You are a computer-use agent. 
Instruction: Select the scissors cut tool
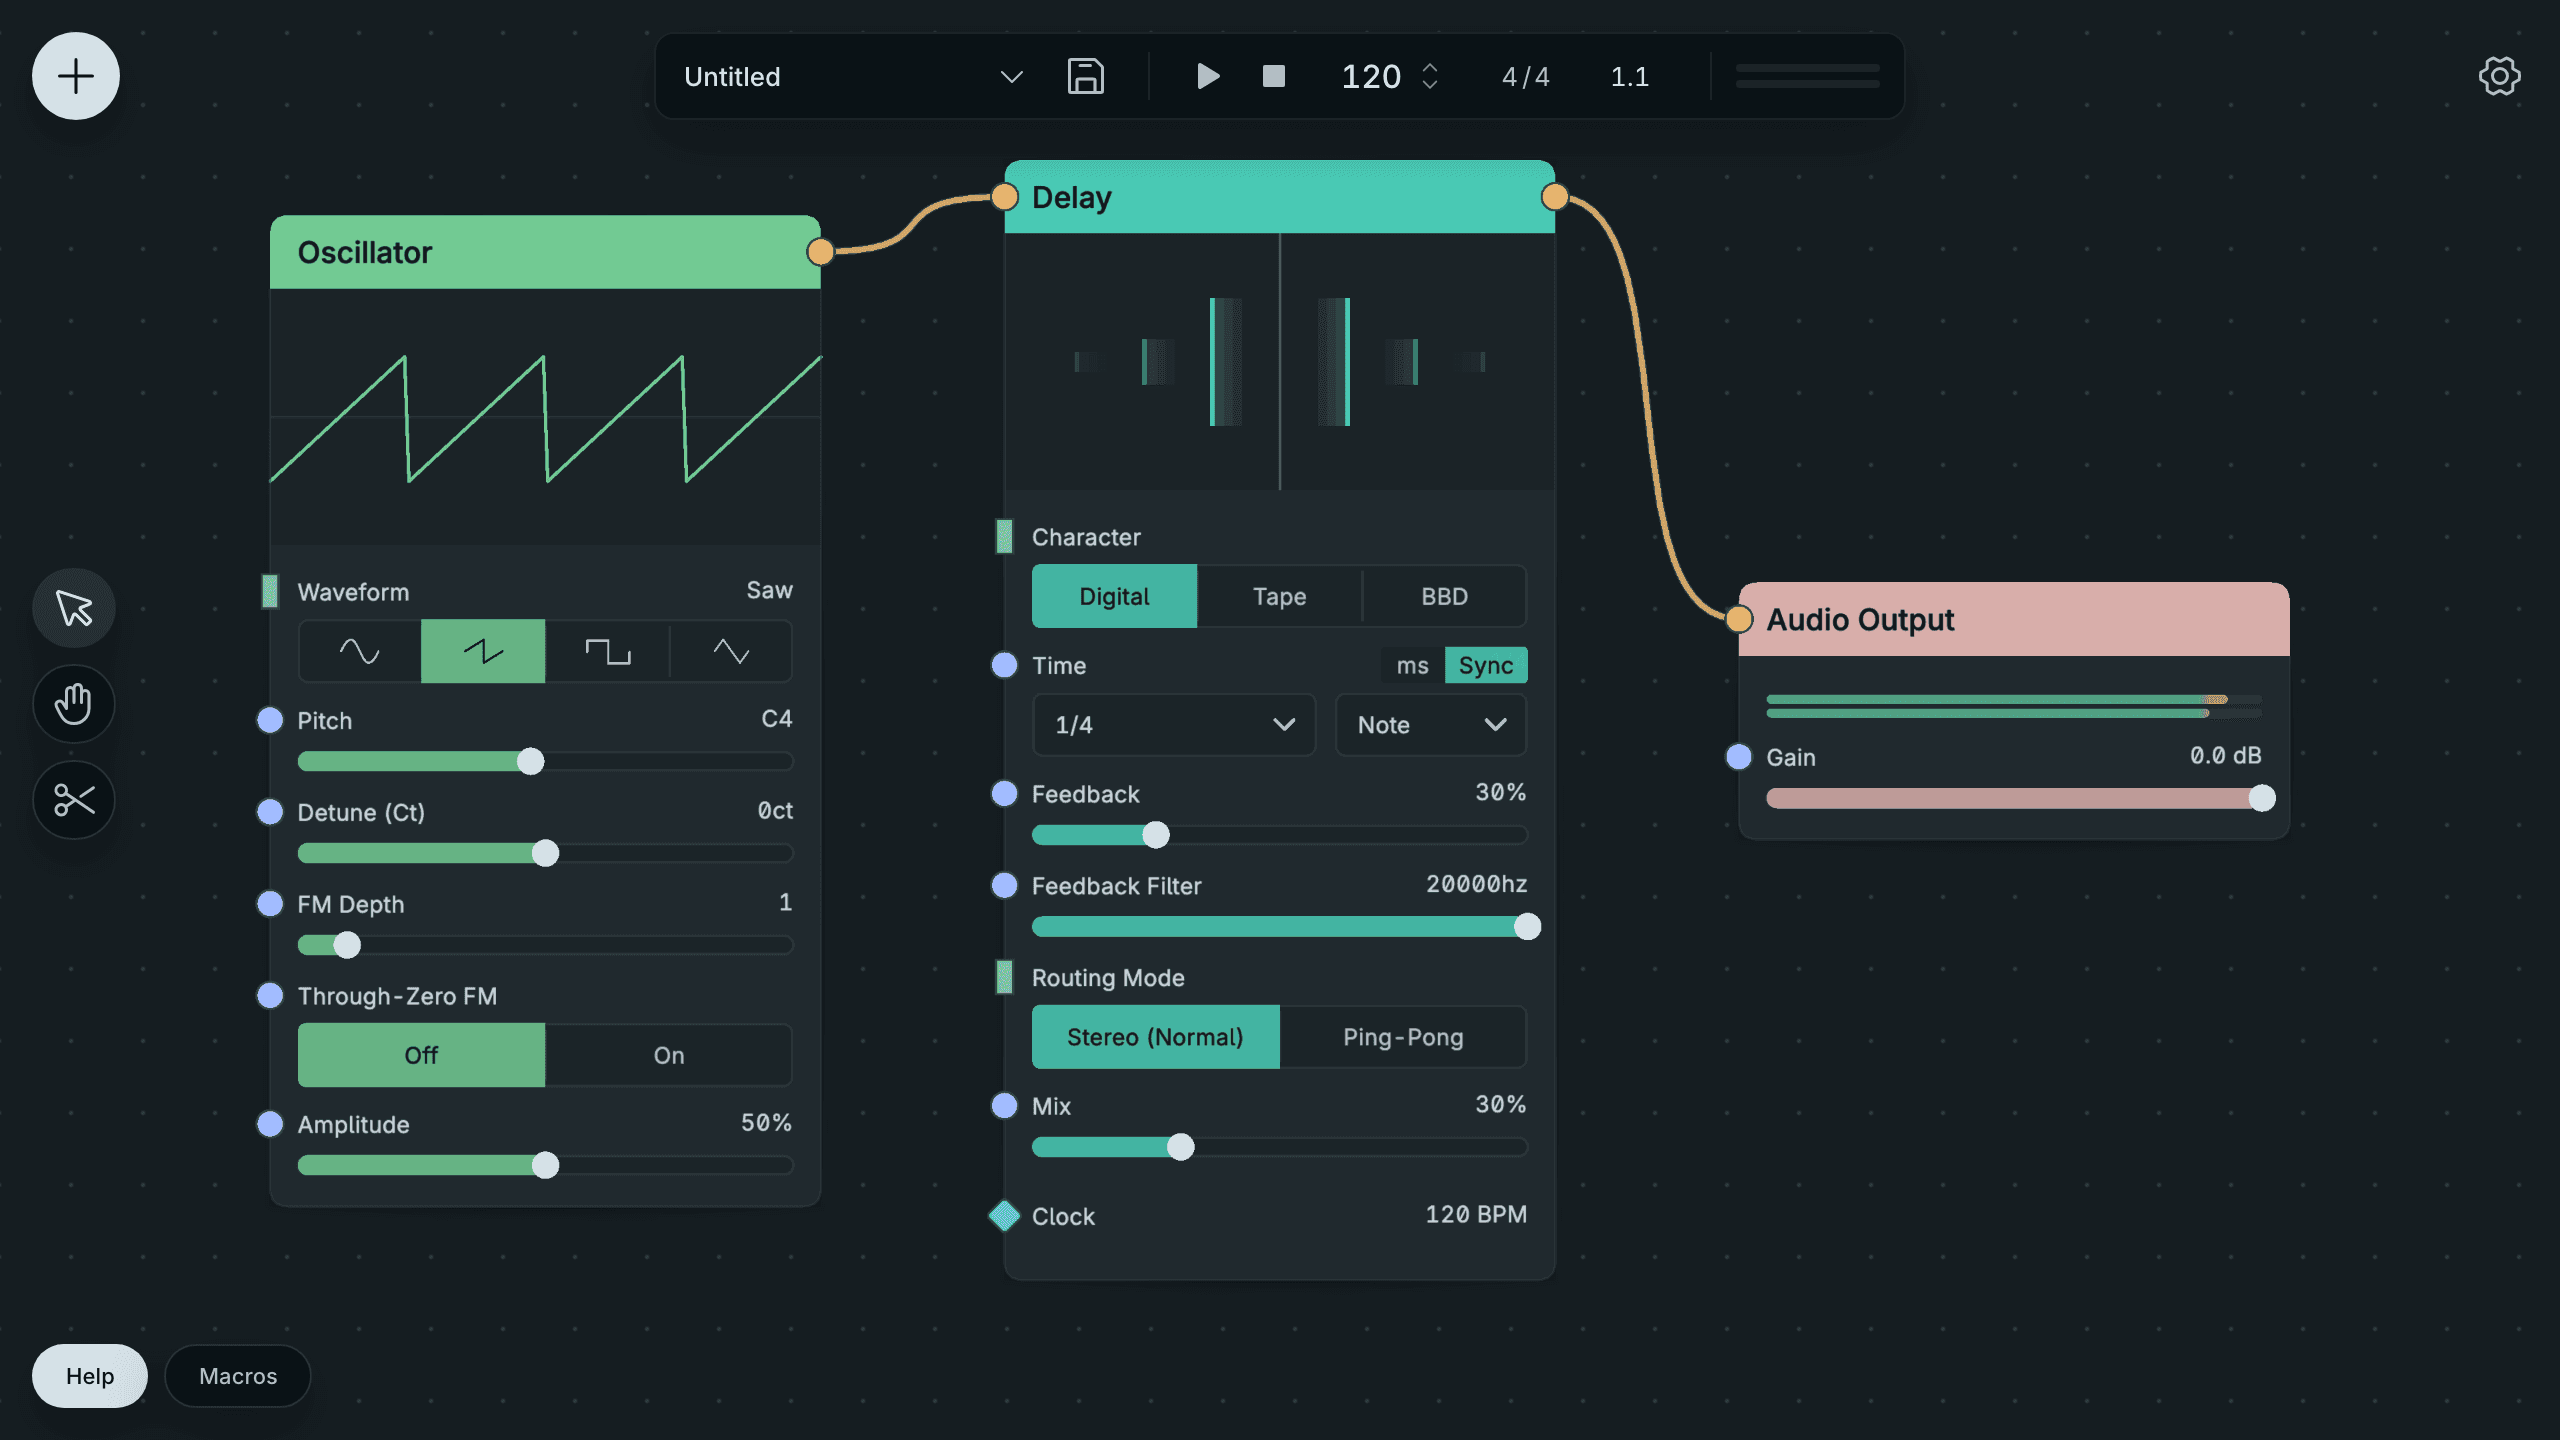click(74, 799)
